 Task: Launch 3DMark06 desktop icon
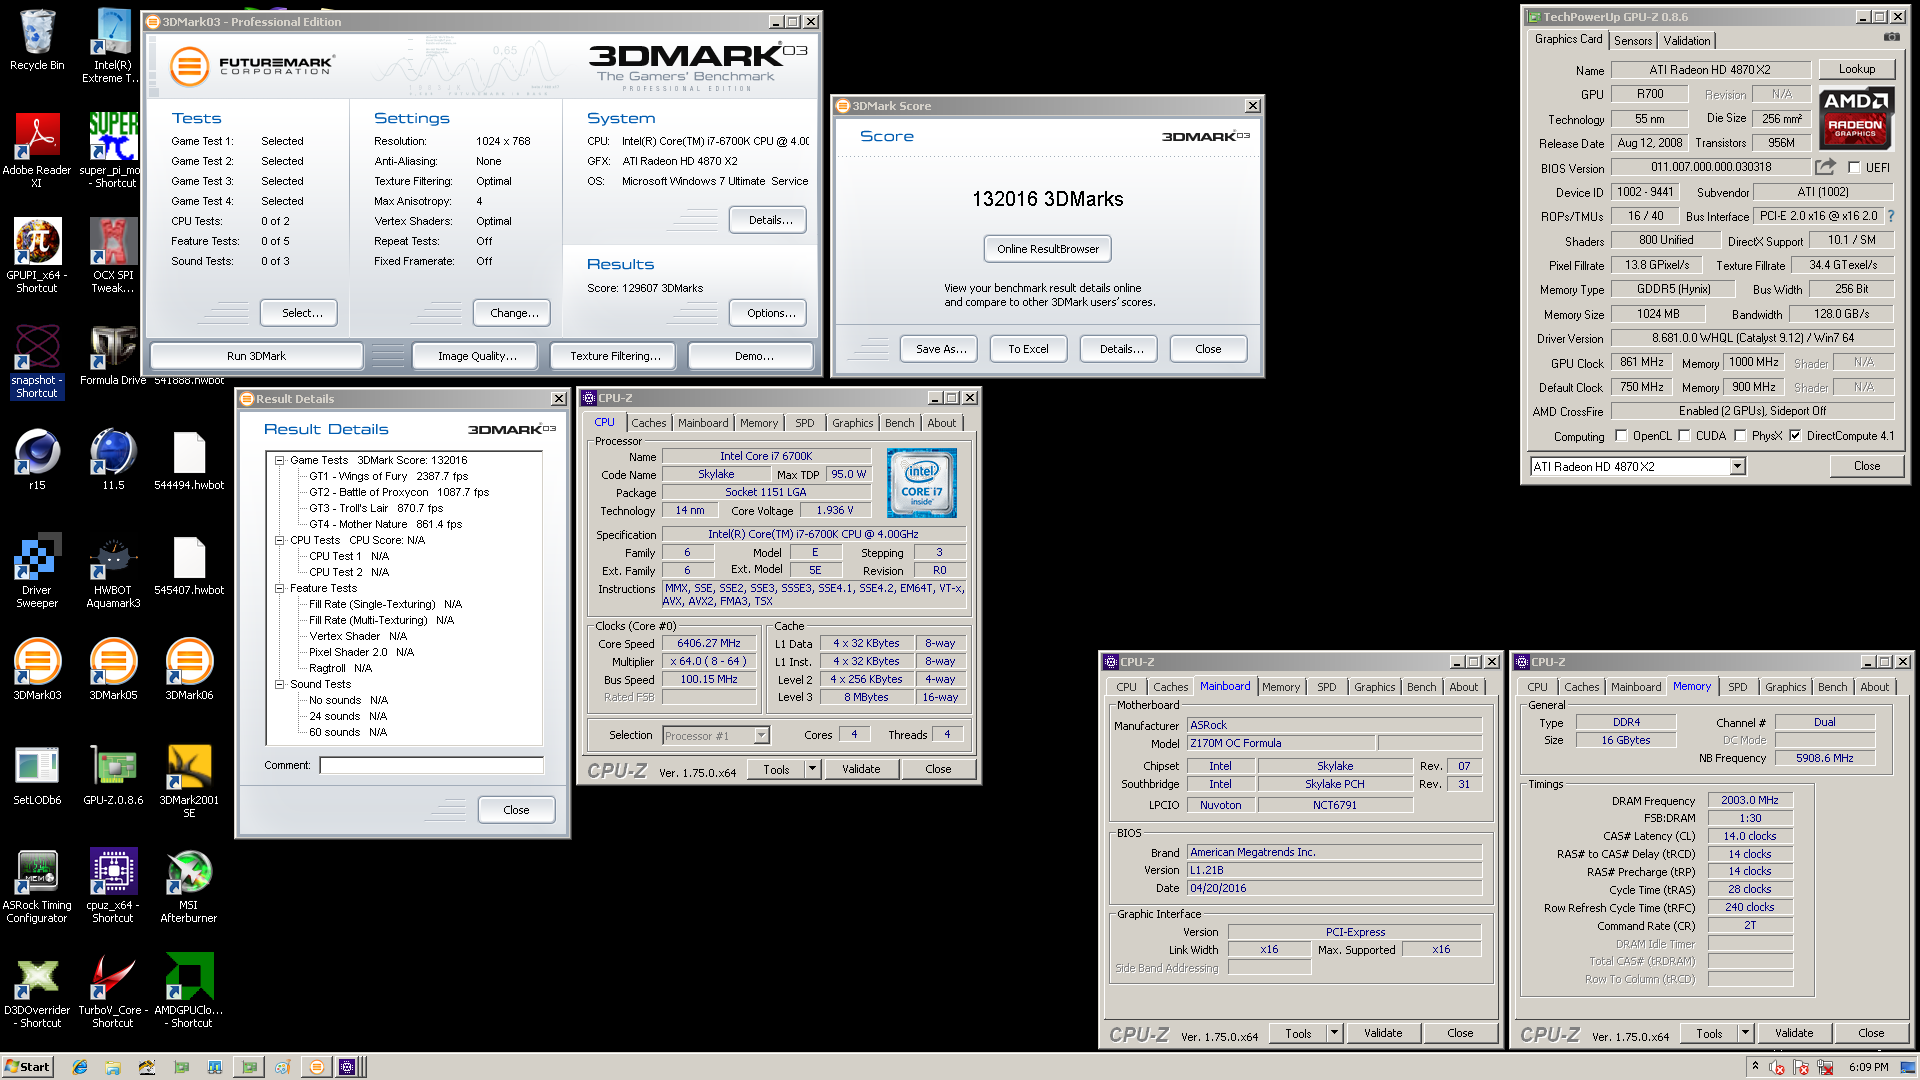point(189,668)
